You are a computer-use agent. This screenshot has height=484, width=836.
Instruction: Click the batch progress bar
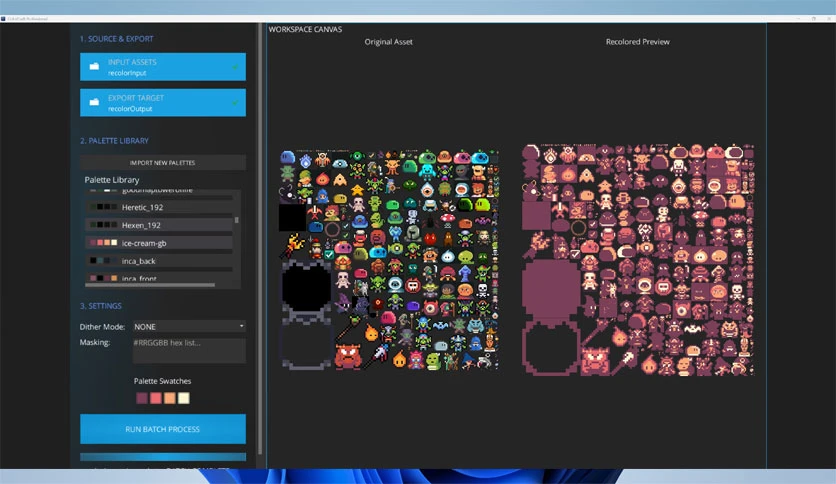pyautogui.click(x=163, y=457)
